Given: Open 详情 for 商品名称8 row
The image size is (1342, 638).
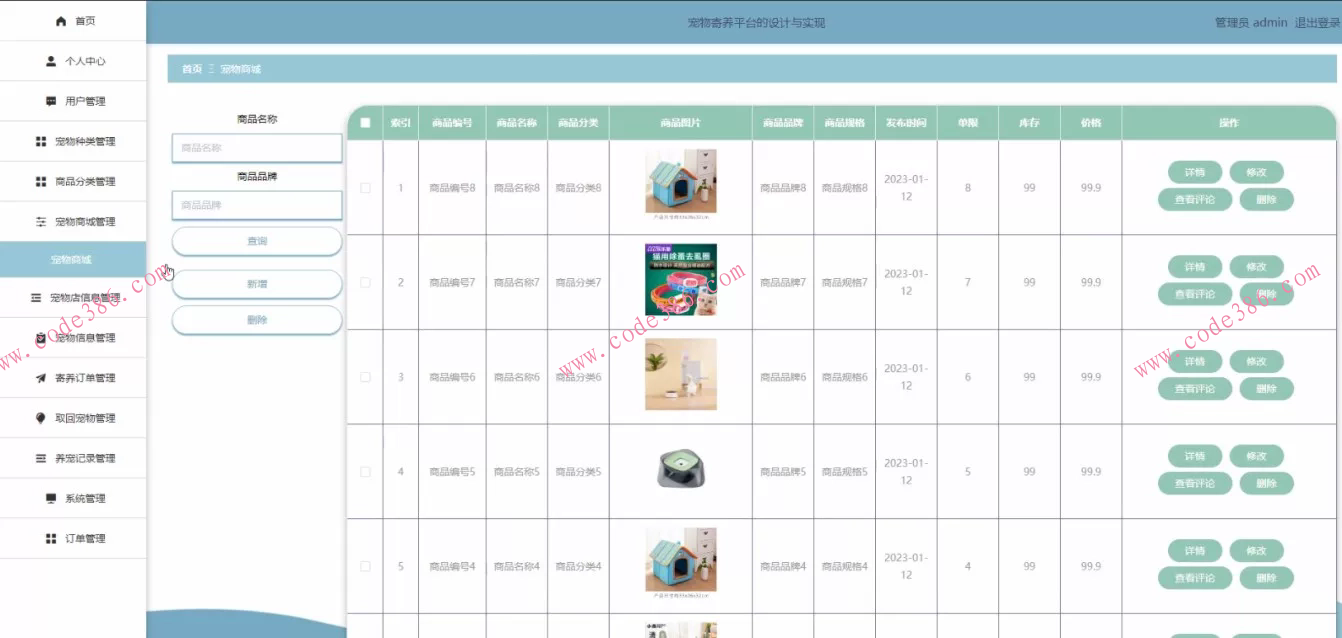Looking at the screenshot, I should coord(1195,172).
